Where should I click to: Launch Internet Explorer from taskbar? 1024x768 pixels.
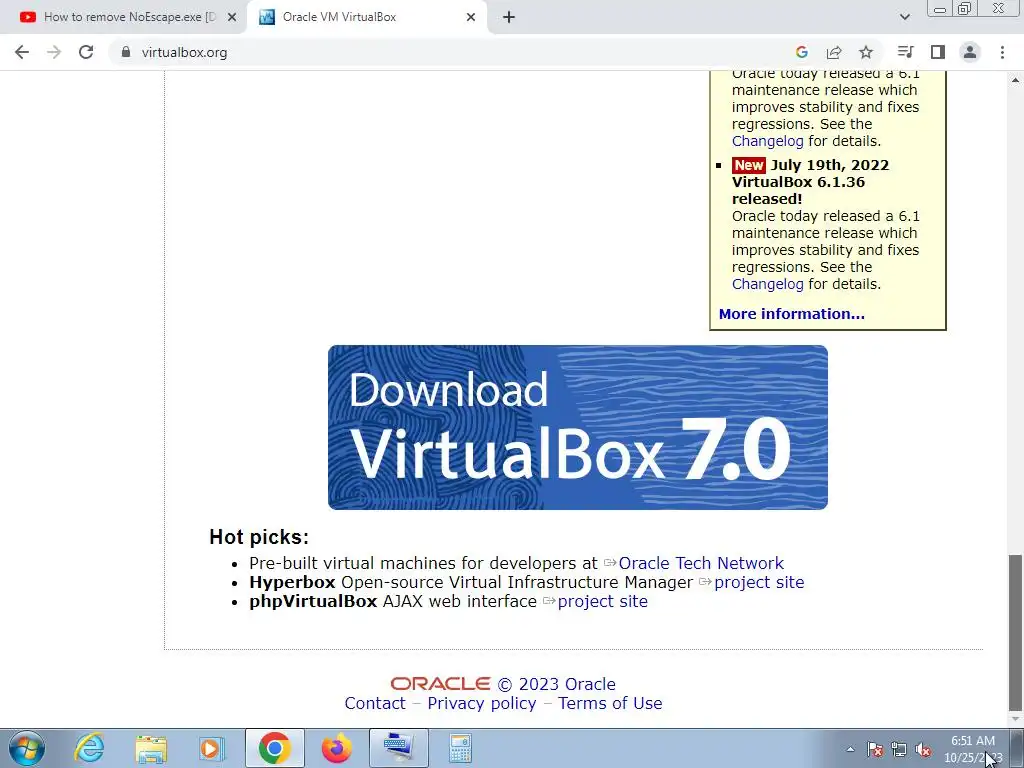(89, 748)
